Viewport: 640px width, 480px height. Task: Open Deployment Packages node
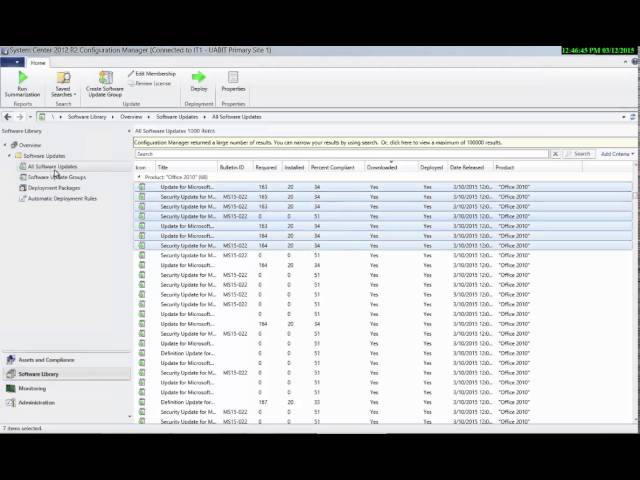pos(53,188)
